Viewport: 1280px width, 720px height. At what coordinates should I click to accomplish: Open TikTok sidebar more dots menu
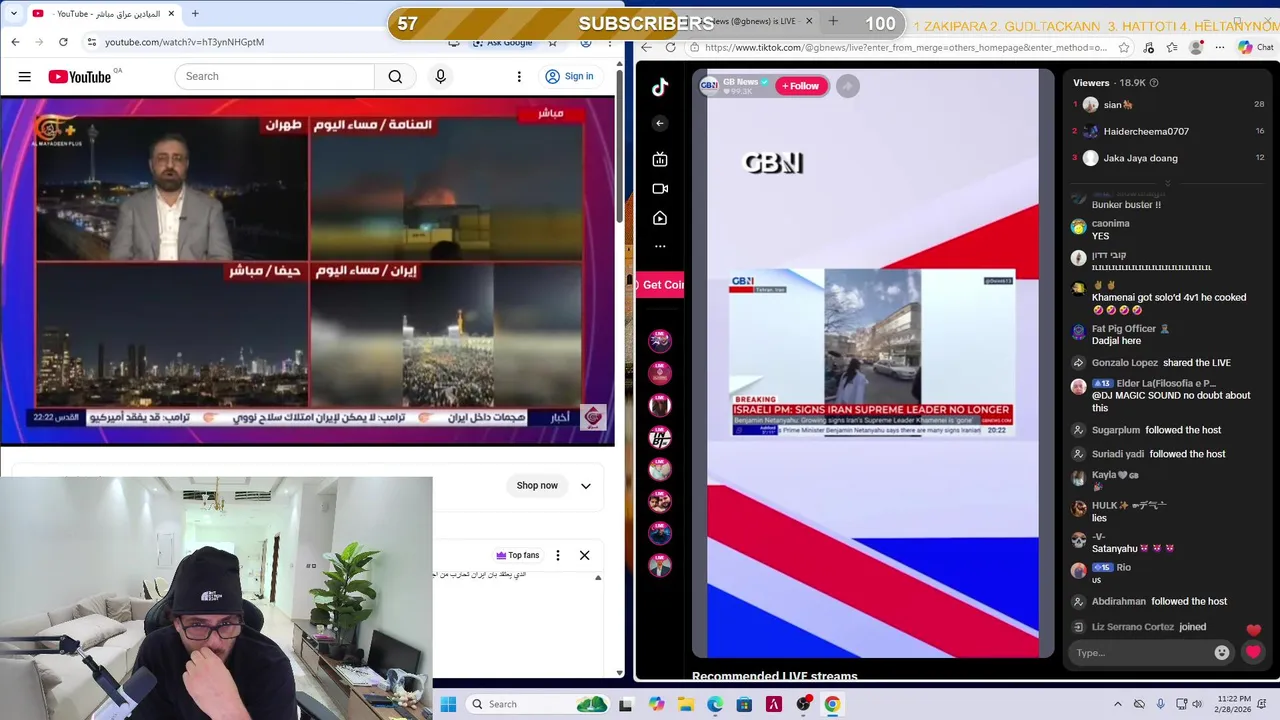pos(660,246)
